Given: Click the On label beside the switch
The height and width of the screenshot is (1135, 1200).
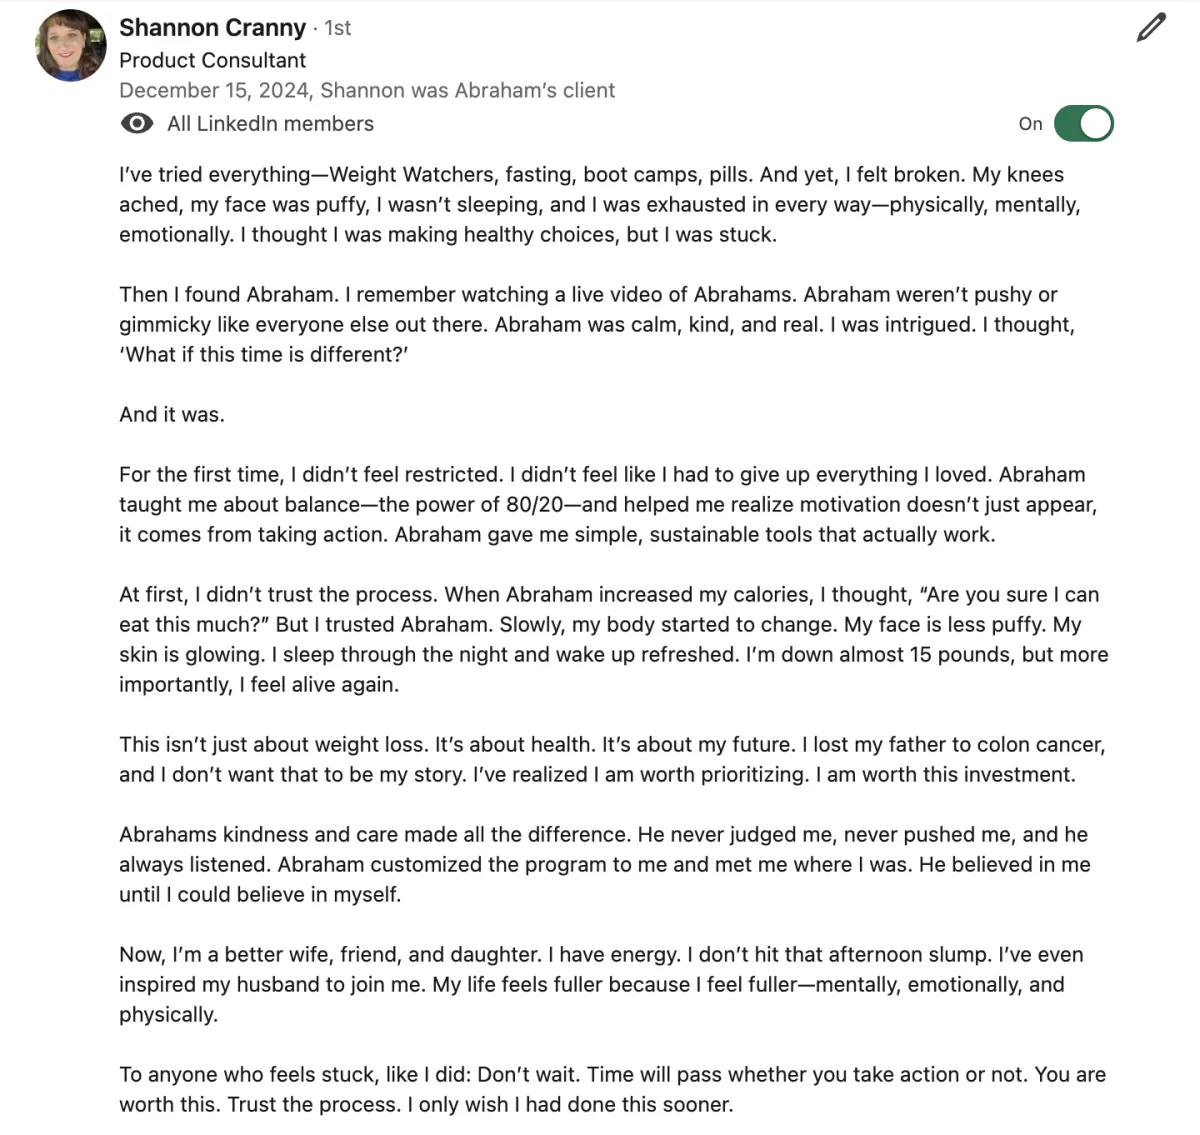Looking at the screenshot, I should click(1030, 124).
